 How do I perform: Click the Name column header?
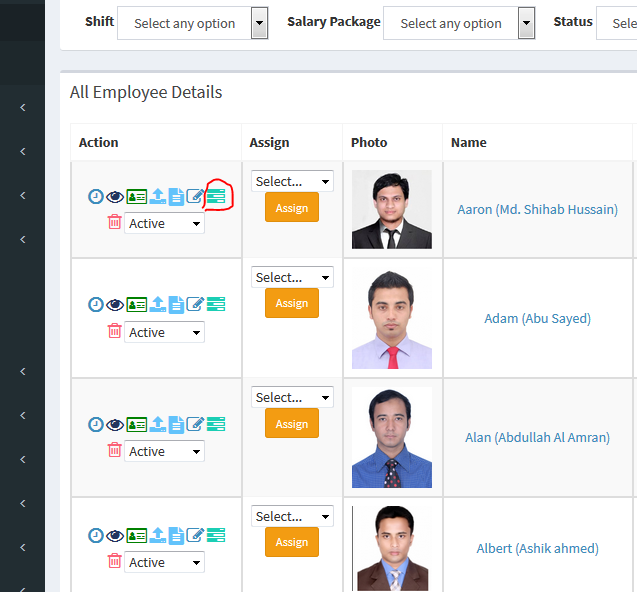468,142
